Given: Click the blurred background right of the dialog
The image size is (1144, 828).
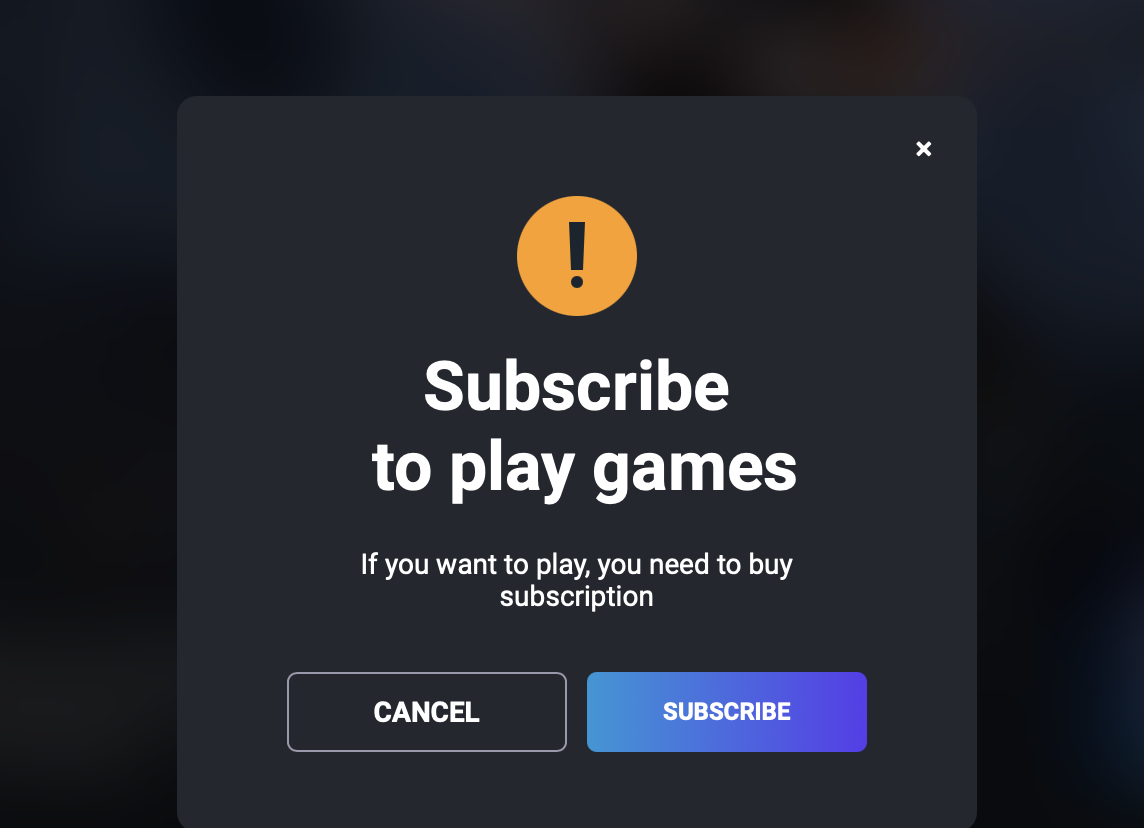Looking at the screenshot, I should click(1060, 438).
